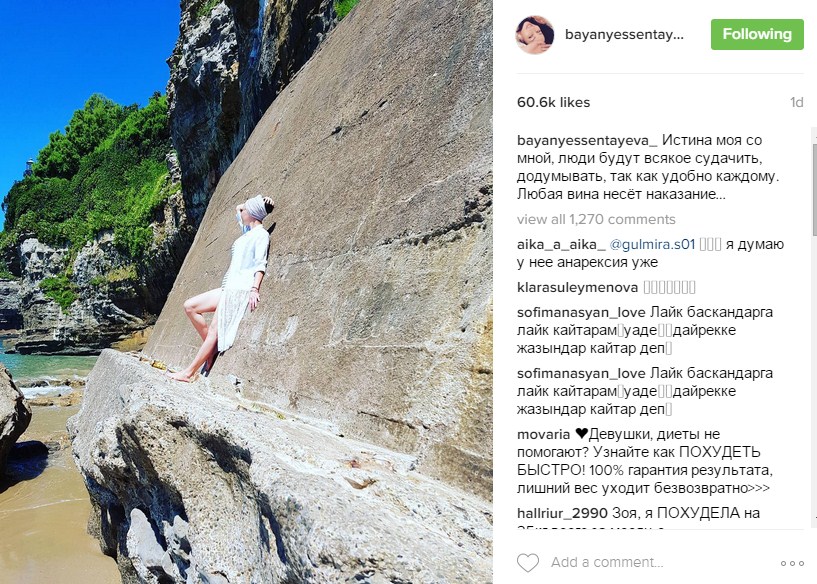
Task: Open the @gulmira.s01 mention link
Action: pyautogui.click(x=652, y=244)
